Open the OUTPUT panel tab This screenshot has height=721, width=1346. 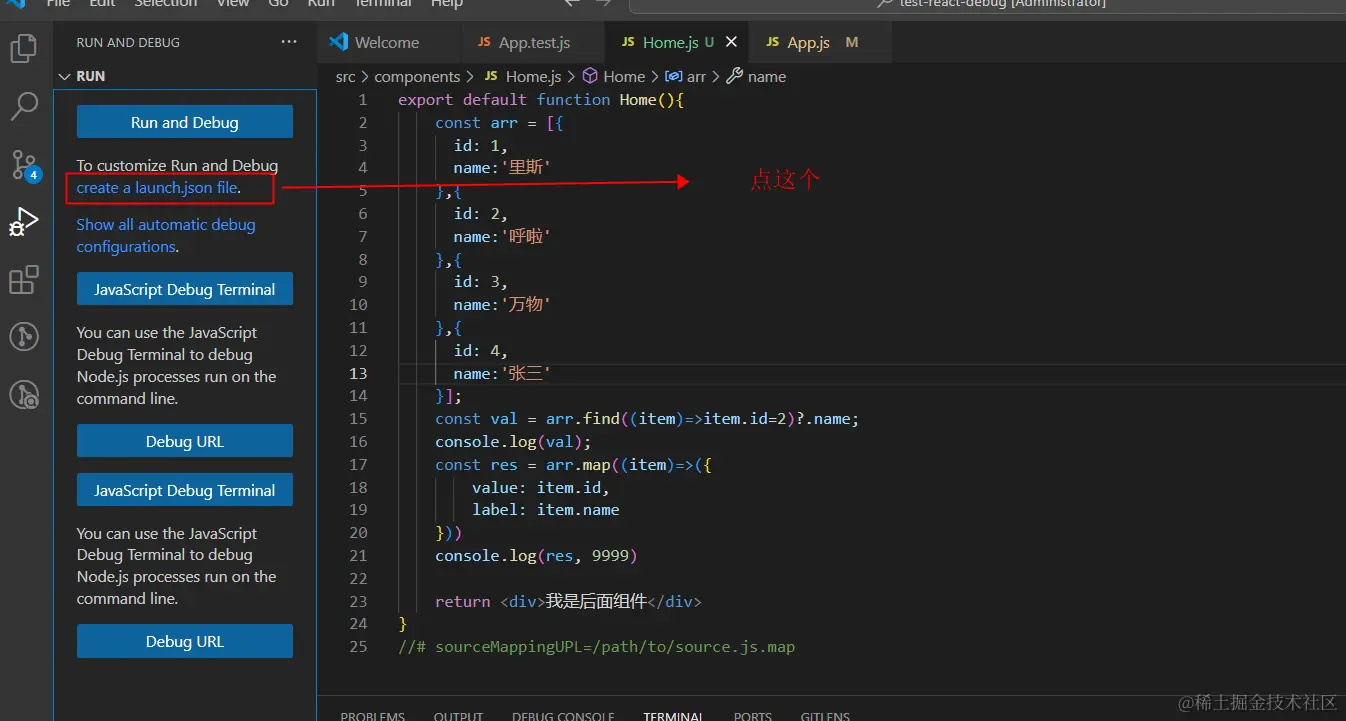(x=458, y=716)
